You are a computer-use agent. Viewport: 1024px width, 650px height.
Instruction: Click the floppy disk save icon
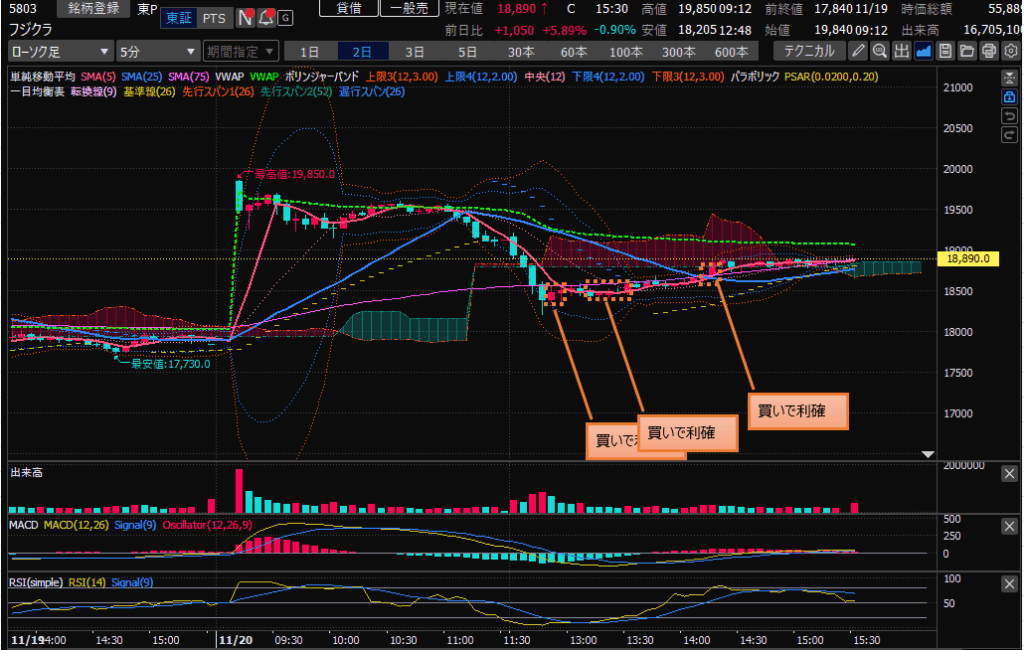coord(945,50)
